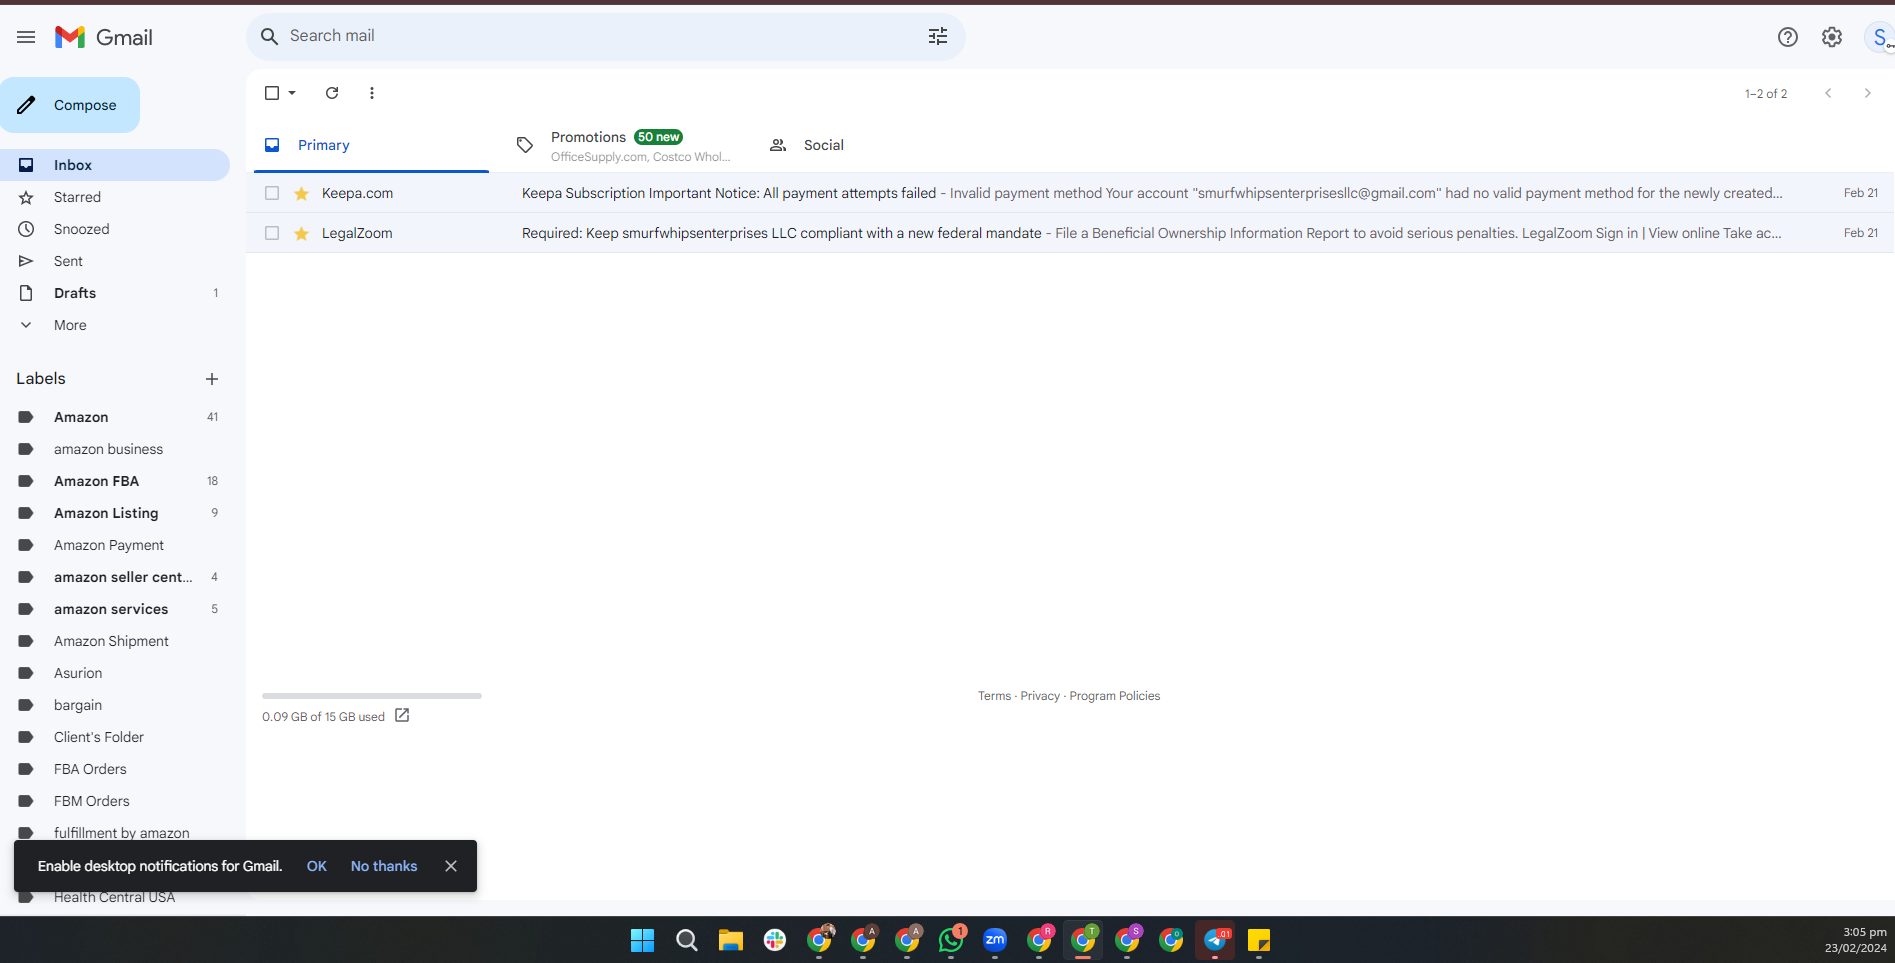Open Telegram from the taskbar
This screenshot has height=963, width=1895.
(x=1215, y=940)
